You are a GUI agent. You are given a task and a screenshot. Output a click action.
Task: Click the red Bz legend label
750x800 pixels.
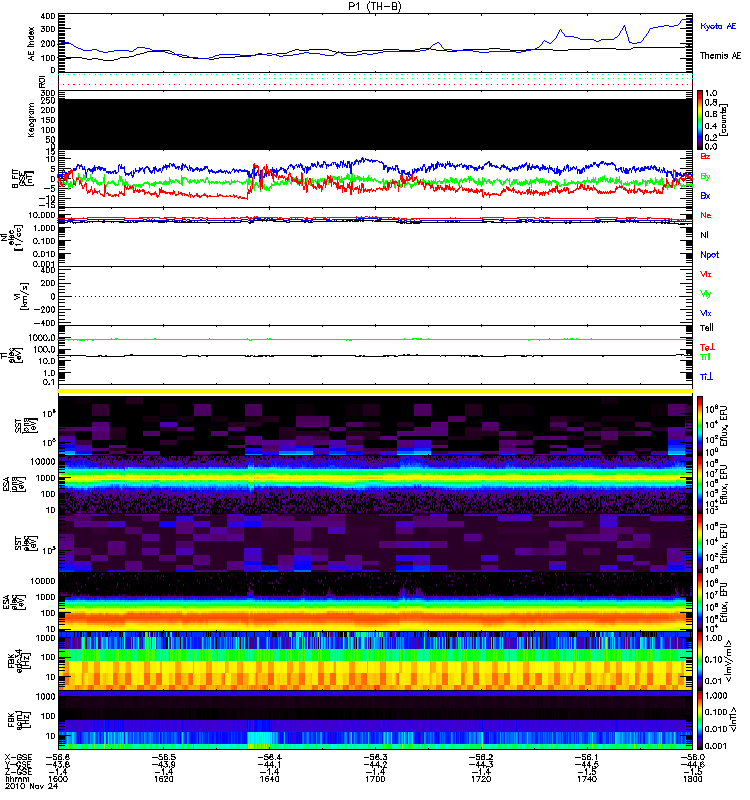point(705,156)
